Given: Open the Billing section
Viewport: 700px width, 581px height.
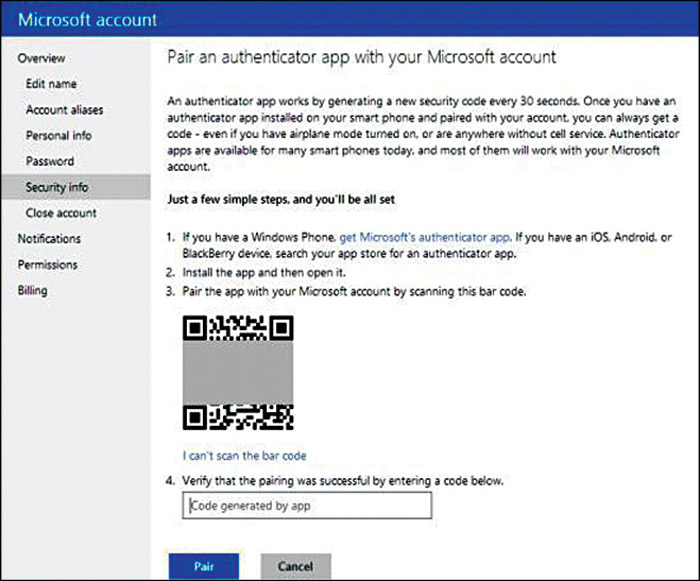Looking at the screenshot, I should click(x=32, y=291).
